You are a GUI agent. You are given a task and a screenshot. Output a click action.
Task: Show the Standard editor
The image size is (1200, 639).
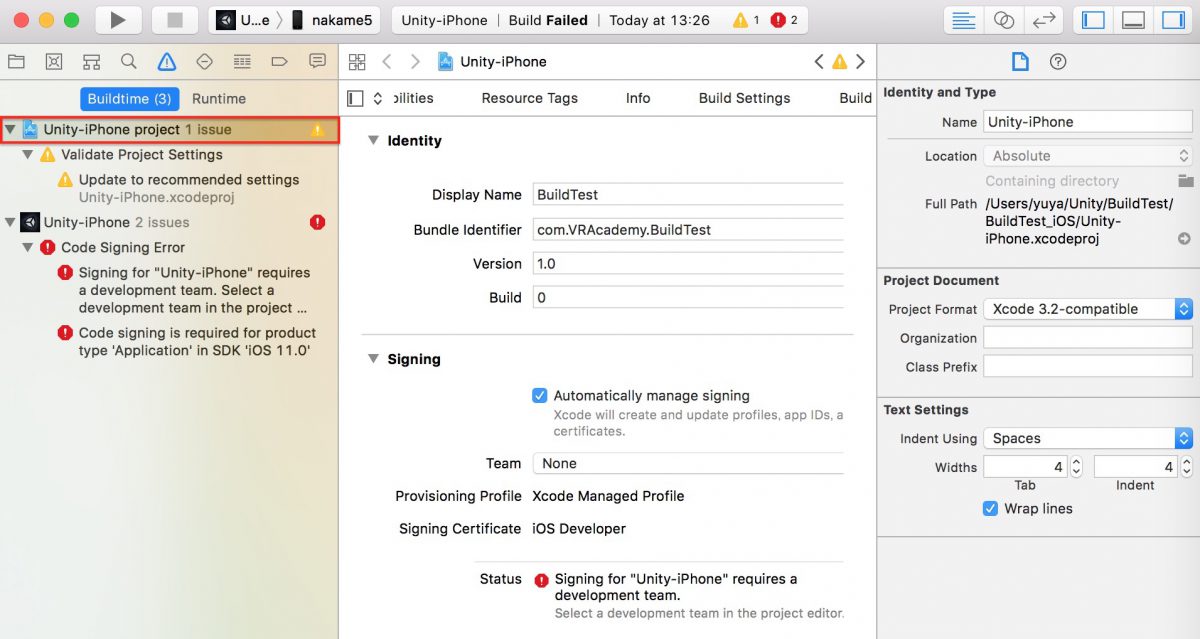[964, 20]
